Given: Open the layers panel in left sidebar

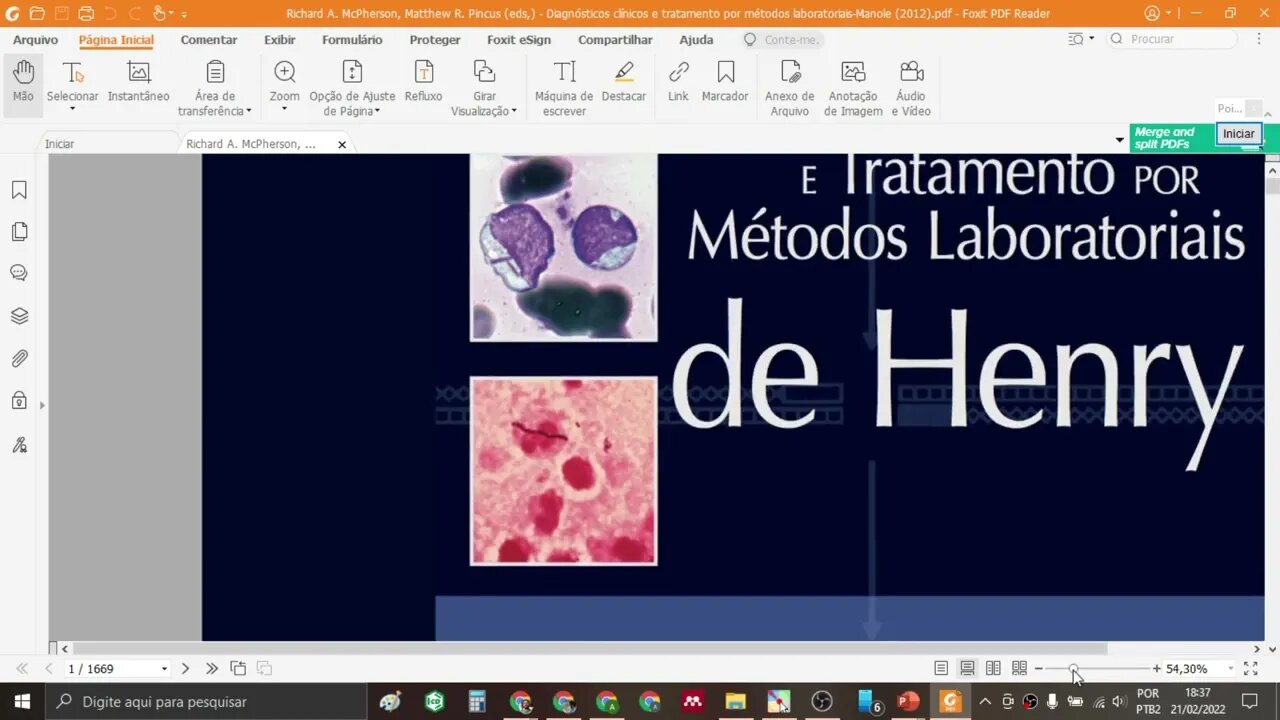Looking at the screenshot, I should (x=19, y=316).
